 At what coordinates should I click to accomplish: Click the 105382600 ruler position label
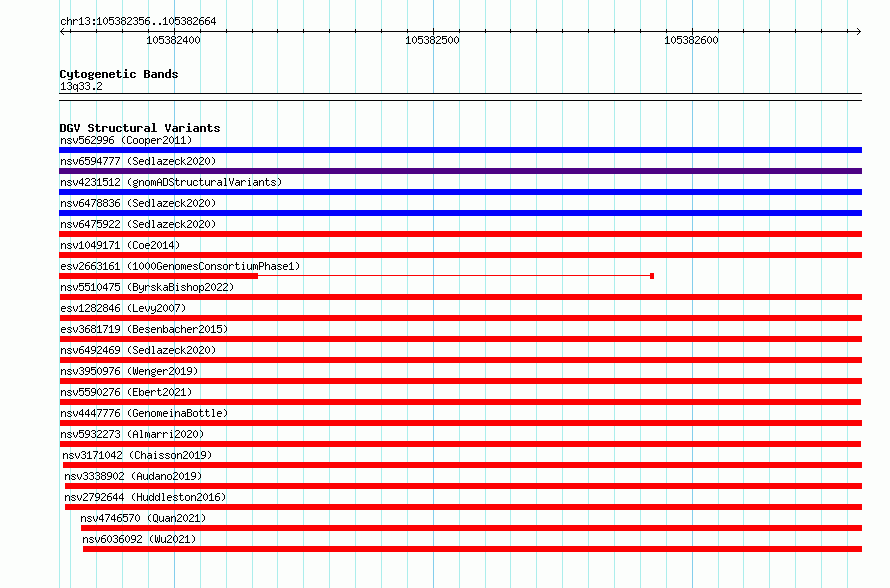691,40
